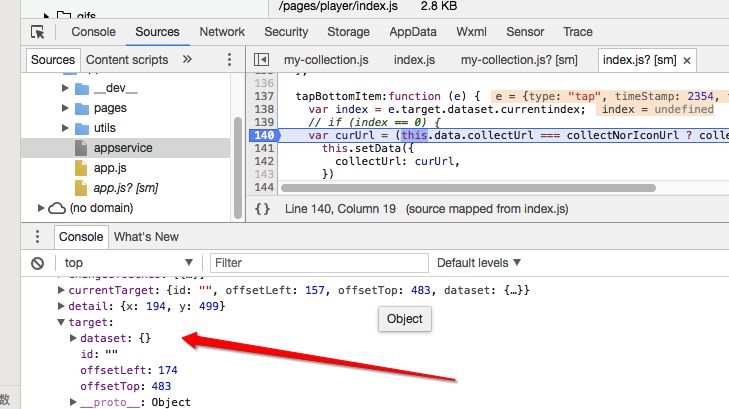
Task: Set breakpoint on line number 138
Action: (x=264, y=109)
